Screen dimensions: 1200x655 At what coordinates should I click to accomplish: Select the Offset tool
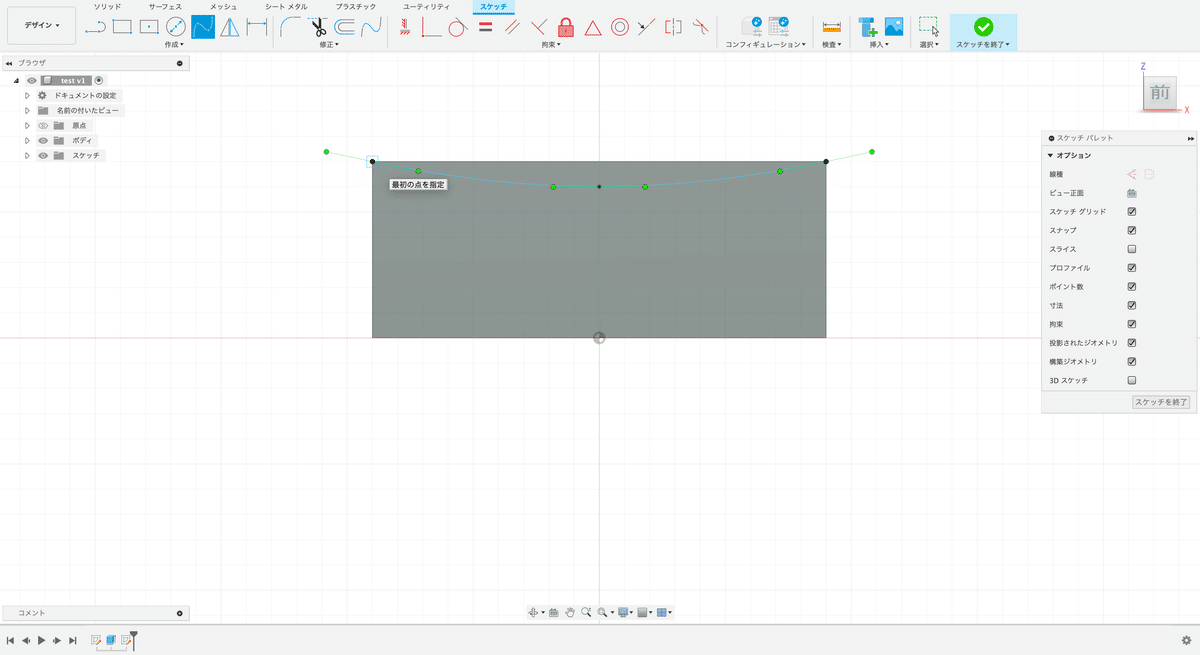345,27
